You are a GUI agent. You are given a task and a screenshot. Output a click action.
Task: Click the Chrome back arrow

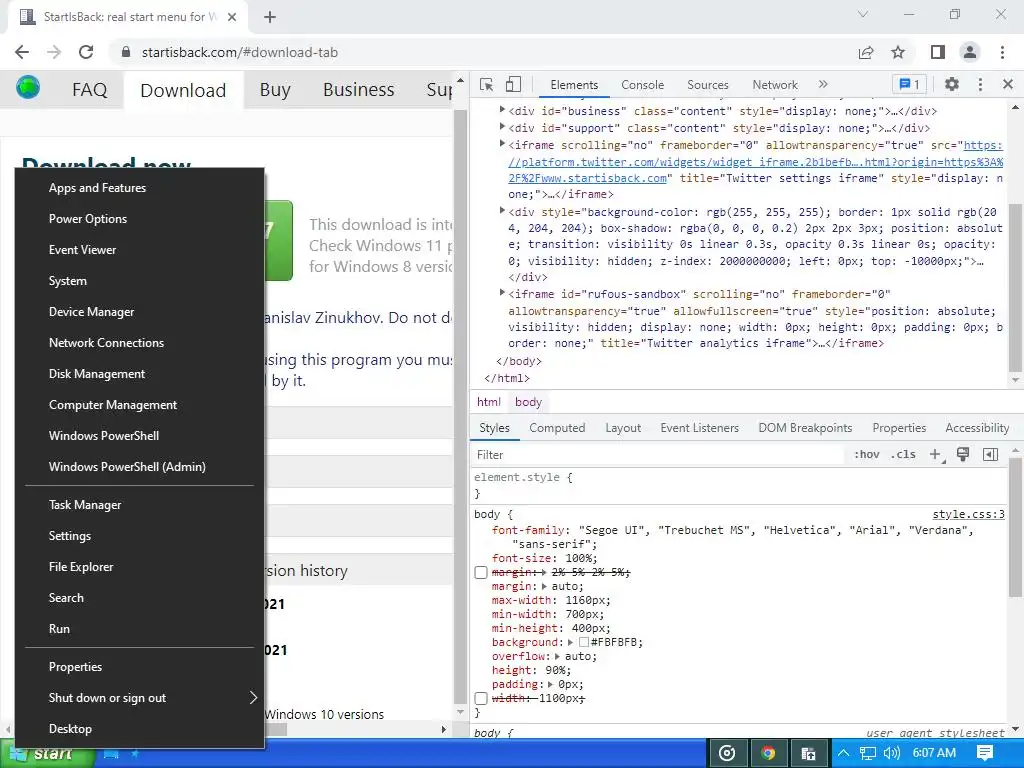point(22,52)
